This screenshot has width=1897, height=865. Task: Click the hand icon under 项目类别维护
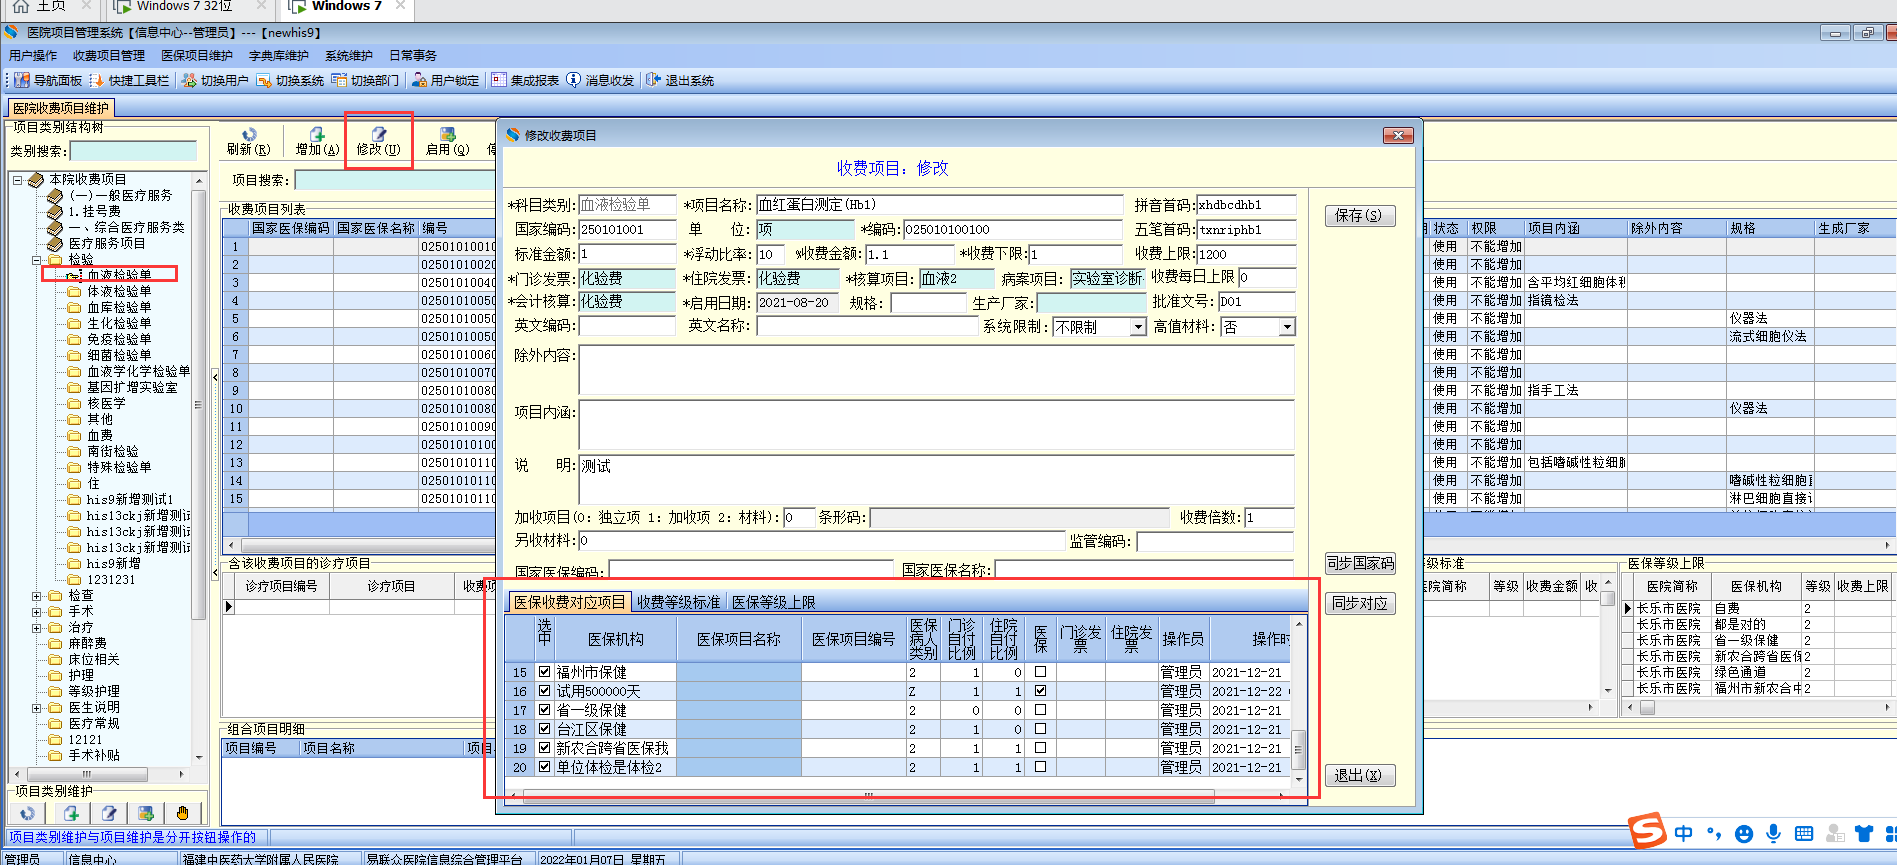(x=182, y=813)
